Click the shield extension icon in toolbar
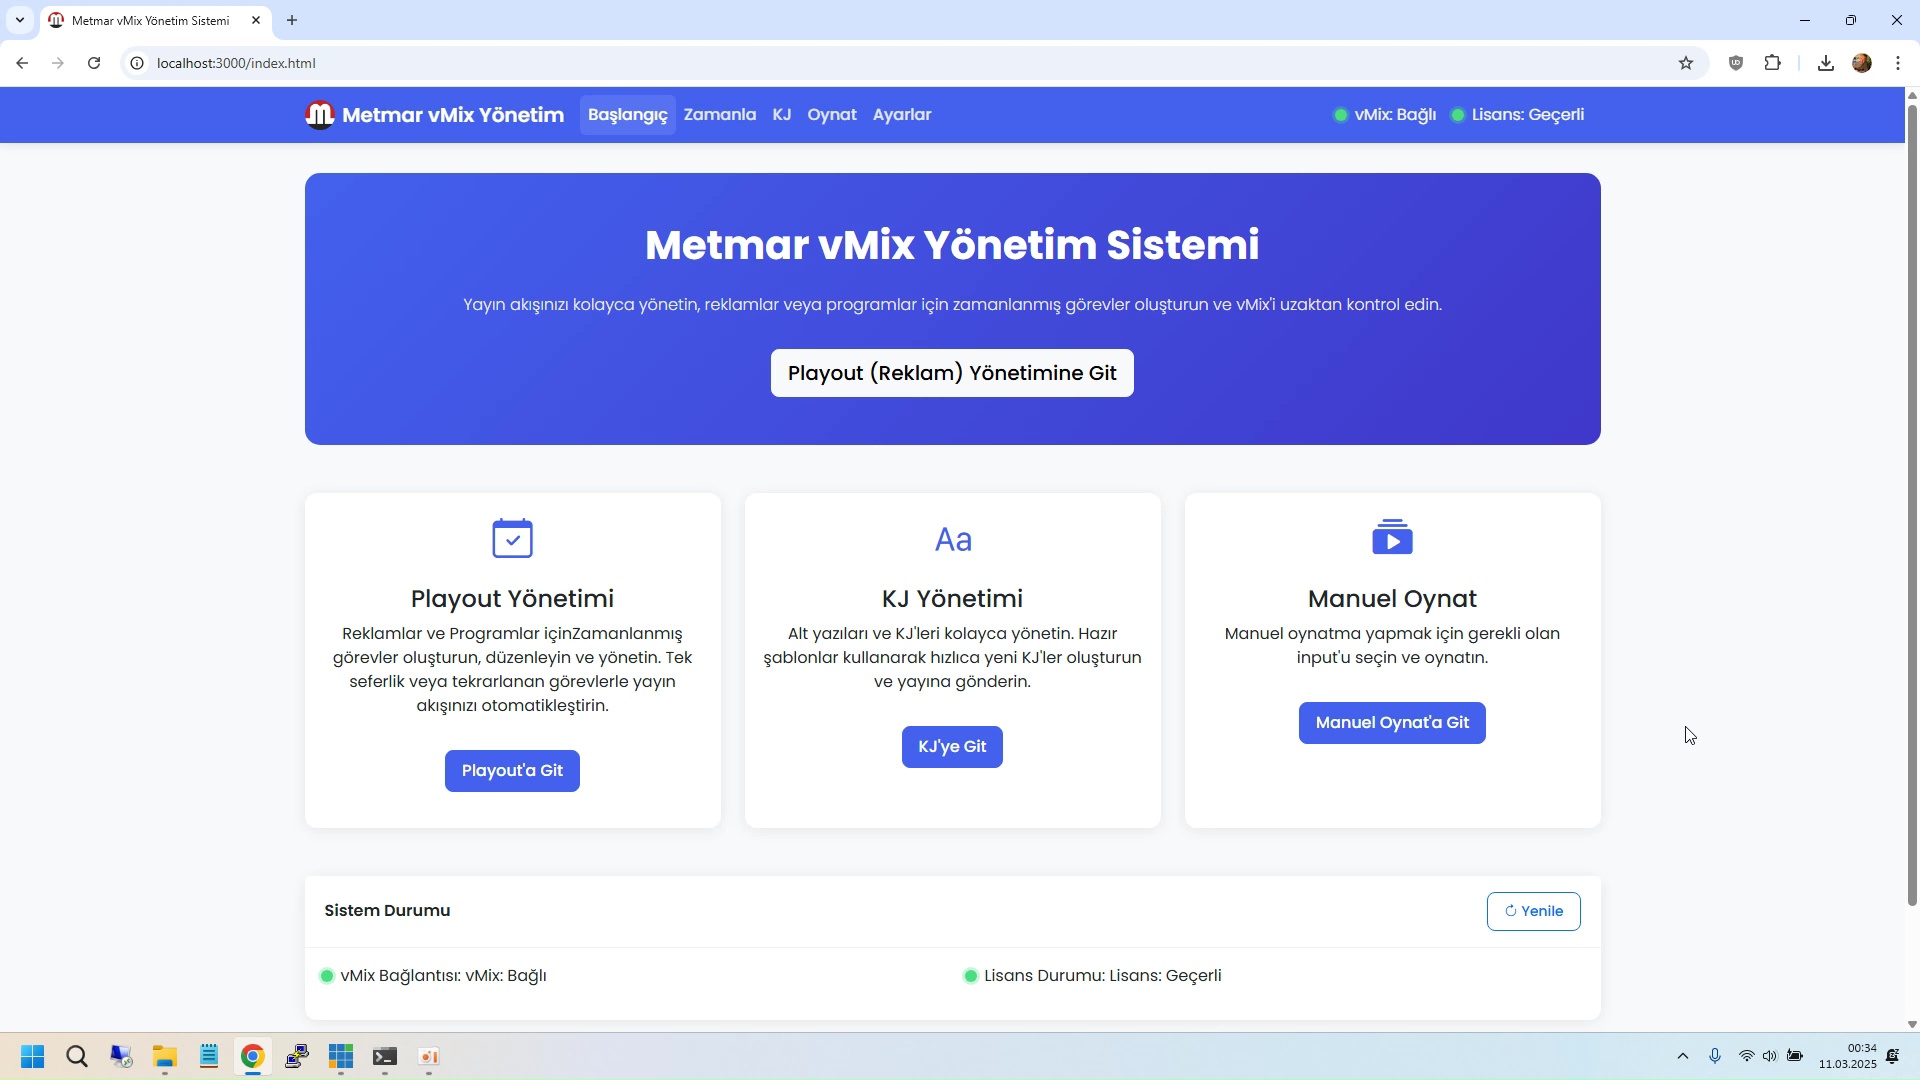This screenshot has height=1080, width=1920. click(x=1736, y=63)
